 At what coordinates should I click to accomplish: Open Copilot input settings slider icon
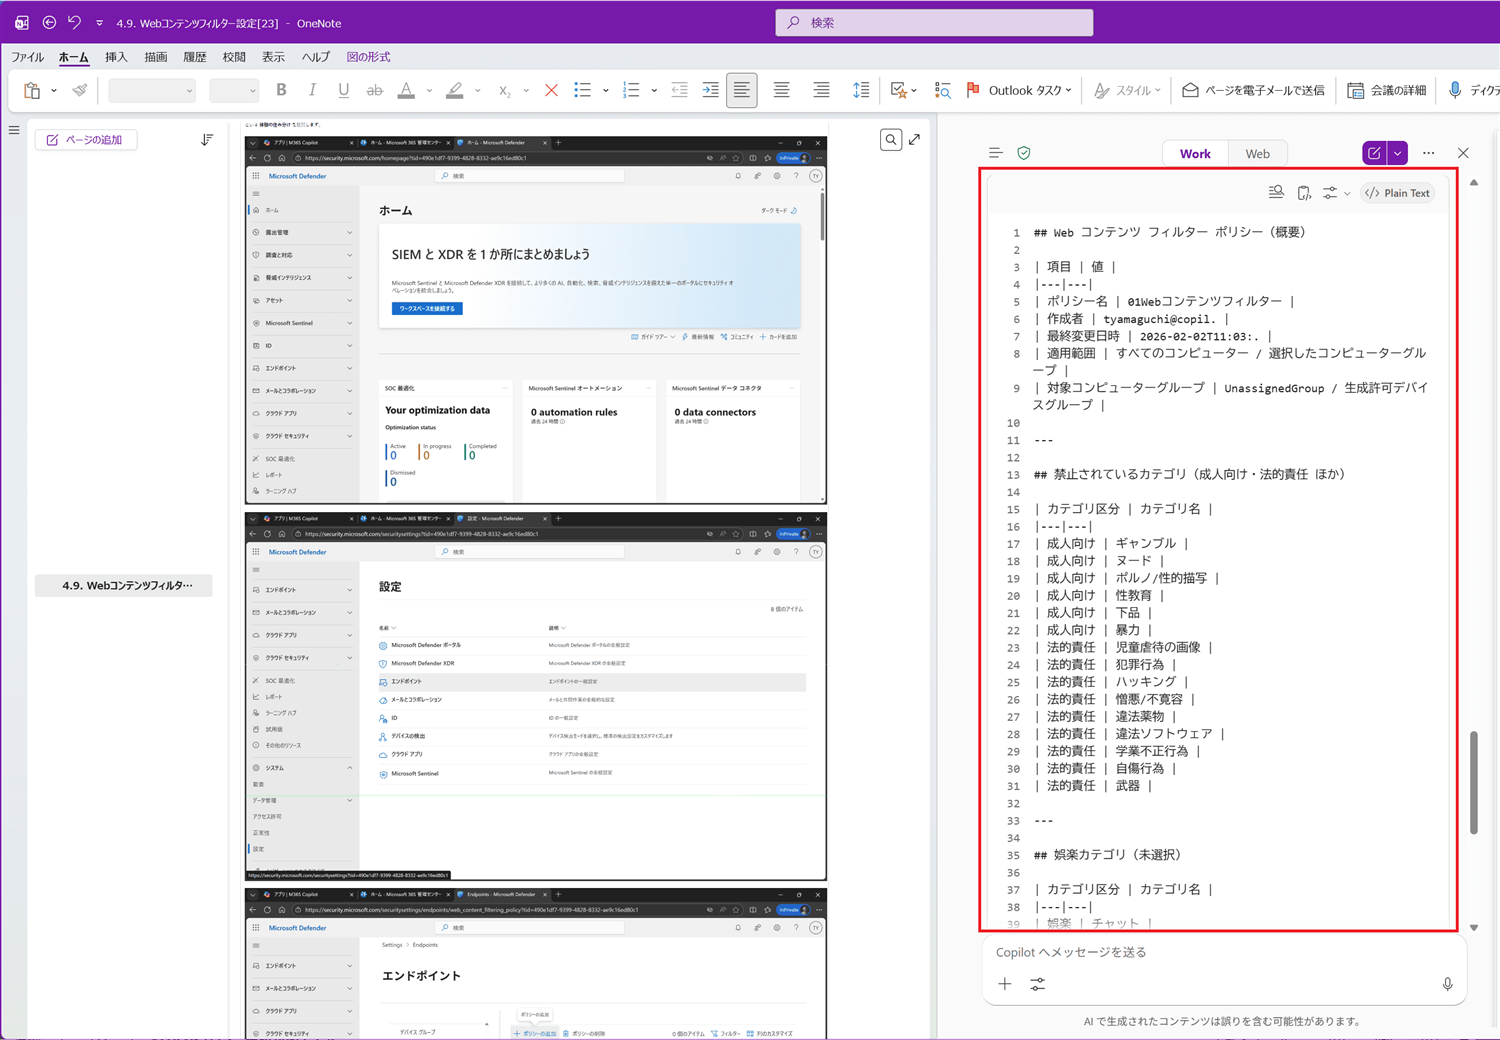tap(1038, 985)
